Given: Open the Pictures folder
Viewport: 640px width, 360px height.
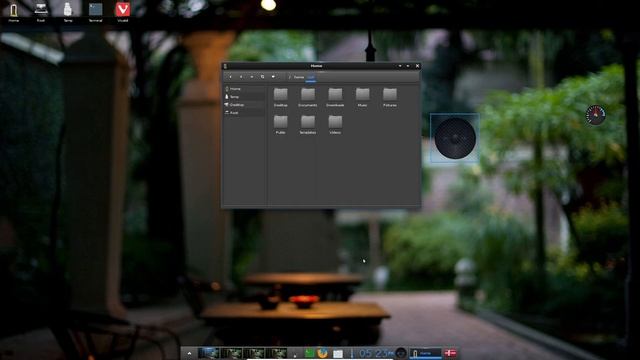Looking at the screenshot, I should click(390, 98).
